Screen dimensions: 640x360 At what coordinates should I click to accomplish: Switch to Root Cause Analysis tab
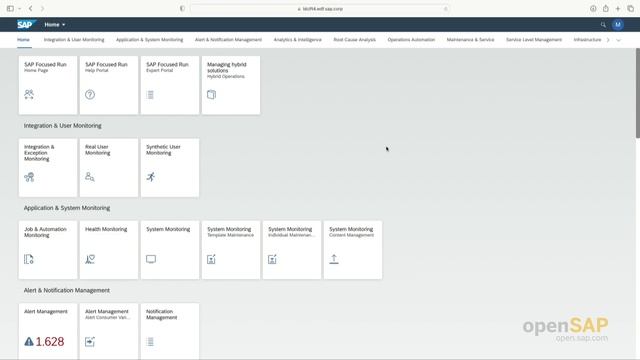tap(354, 40)
